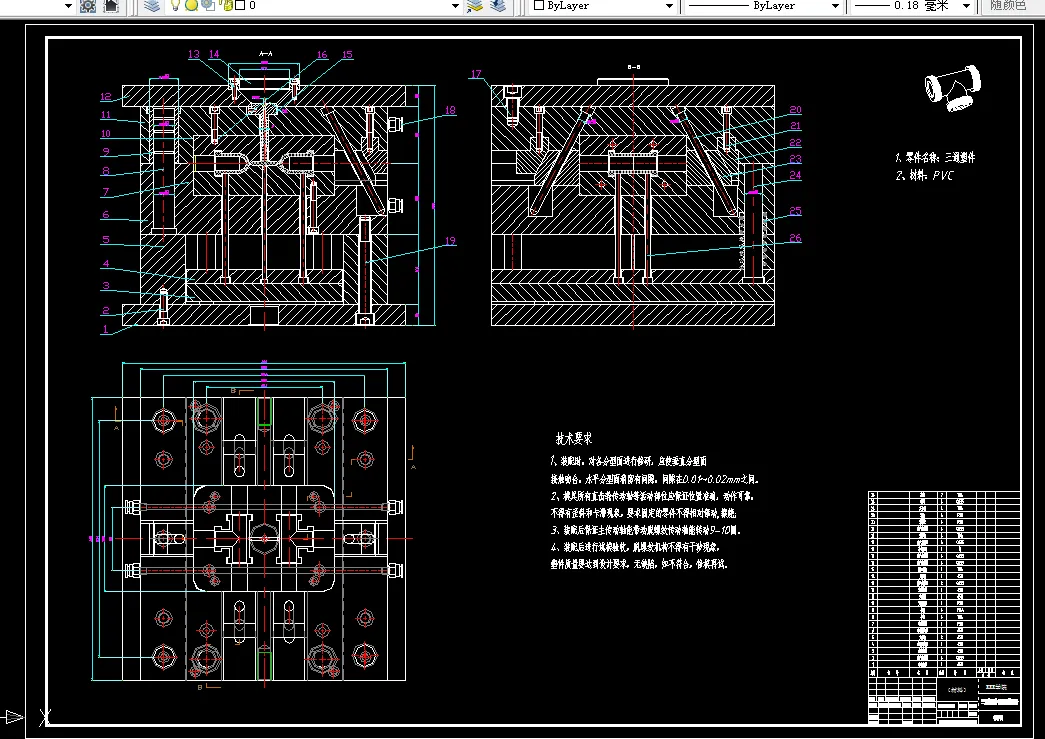
Task: Toggle layer 0 freeze sun icon
Action: tap(190, 6)
